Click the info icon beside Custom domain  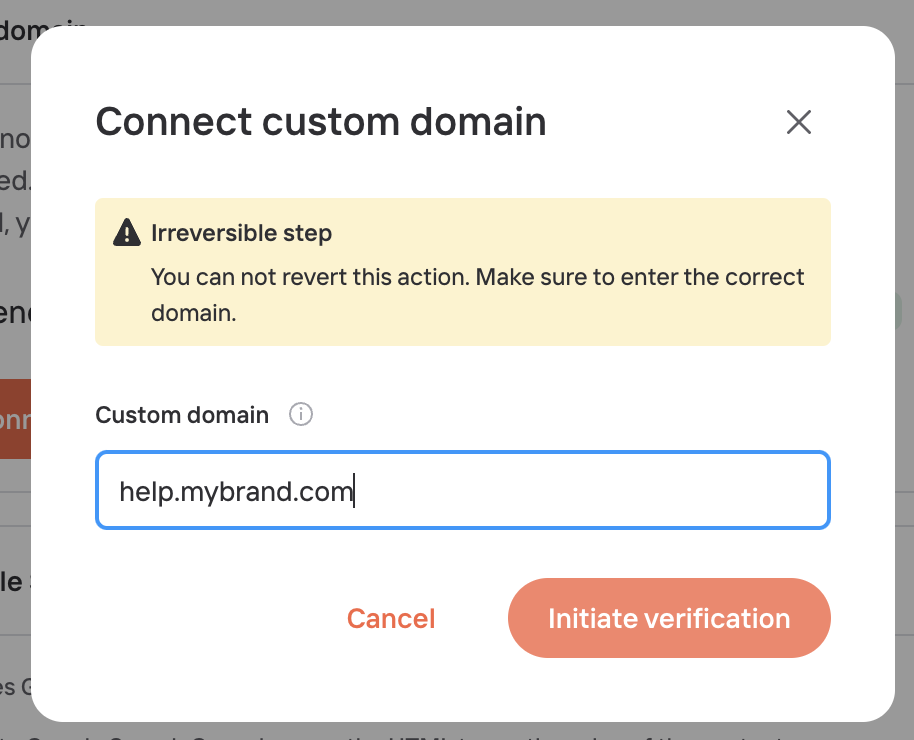point(301,415)
